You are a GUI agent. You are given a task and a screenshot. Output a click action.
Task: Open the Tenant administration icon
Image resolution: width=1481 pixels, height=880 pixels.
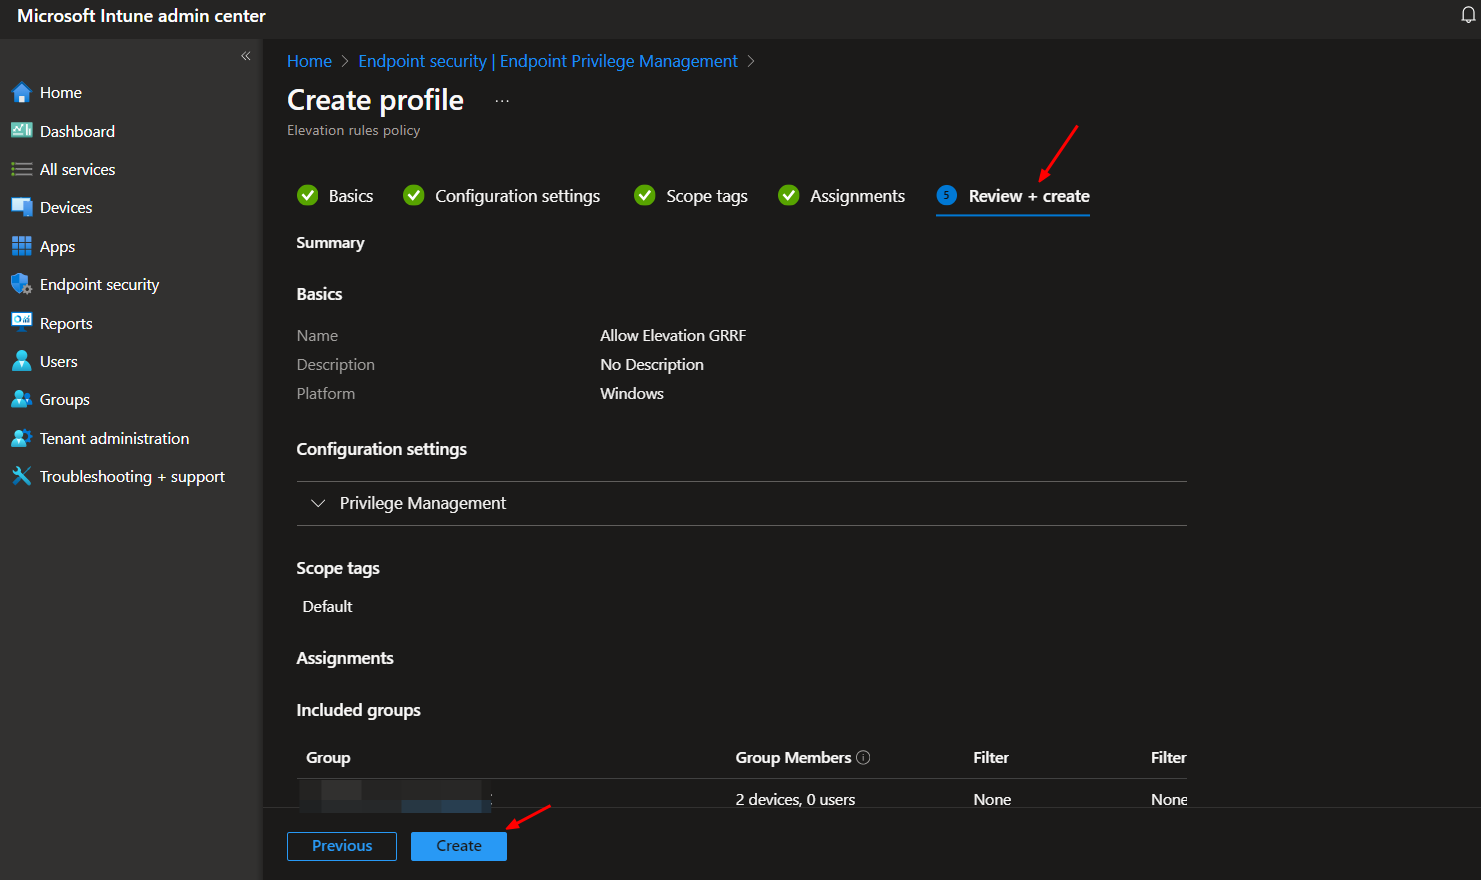click(x=21, y=438)
